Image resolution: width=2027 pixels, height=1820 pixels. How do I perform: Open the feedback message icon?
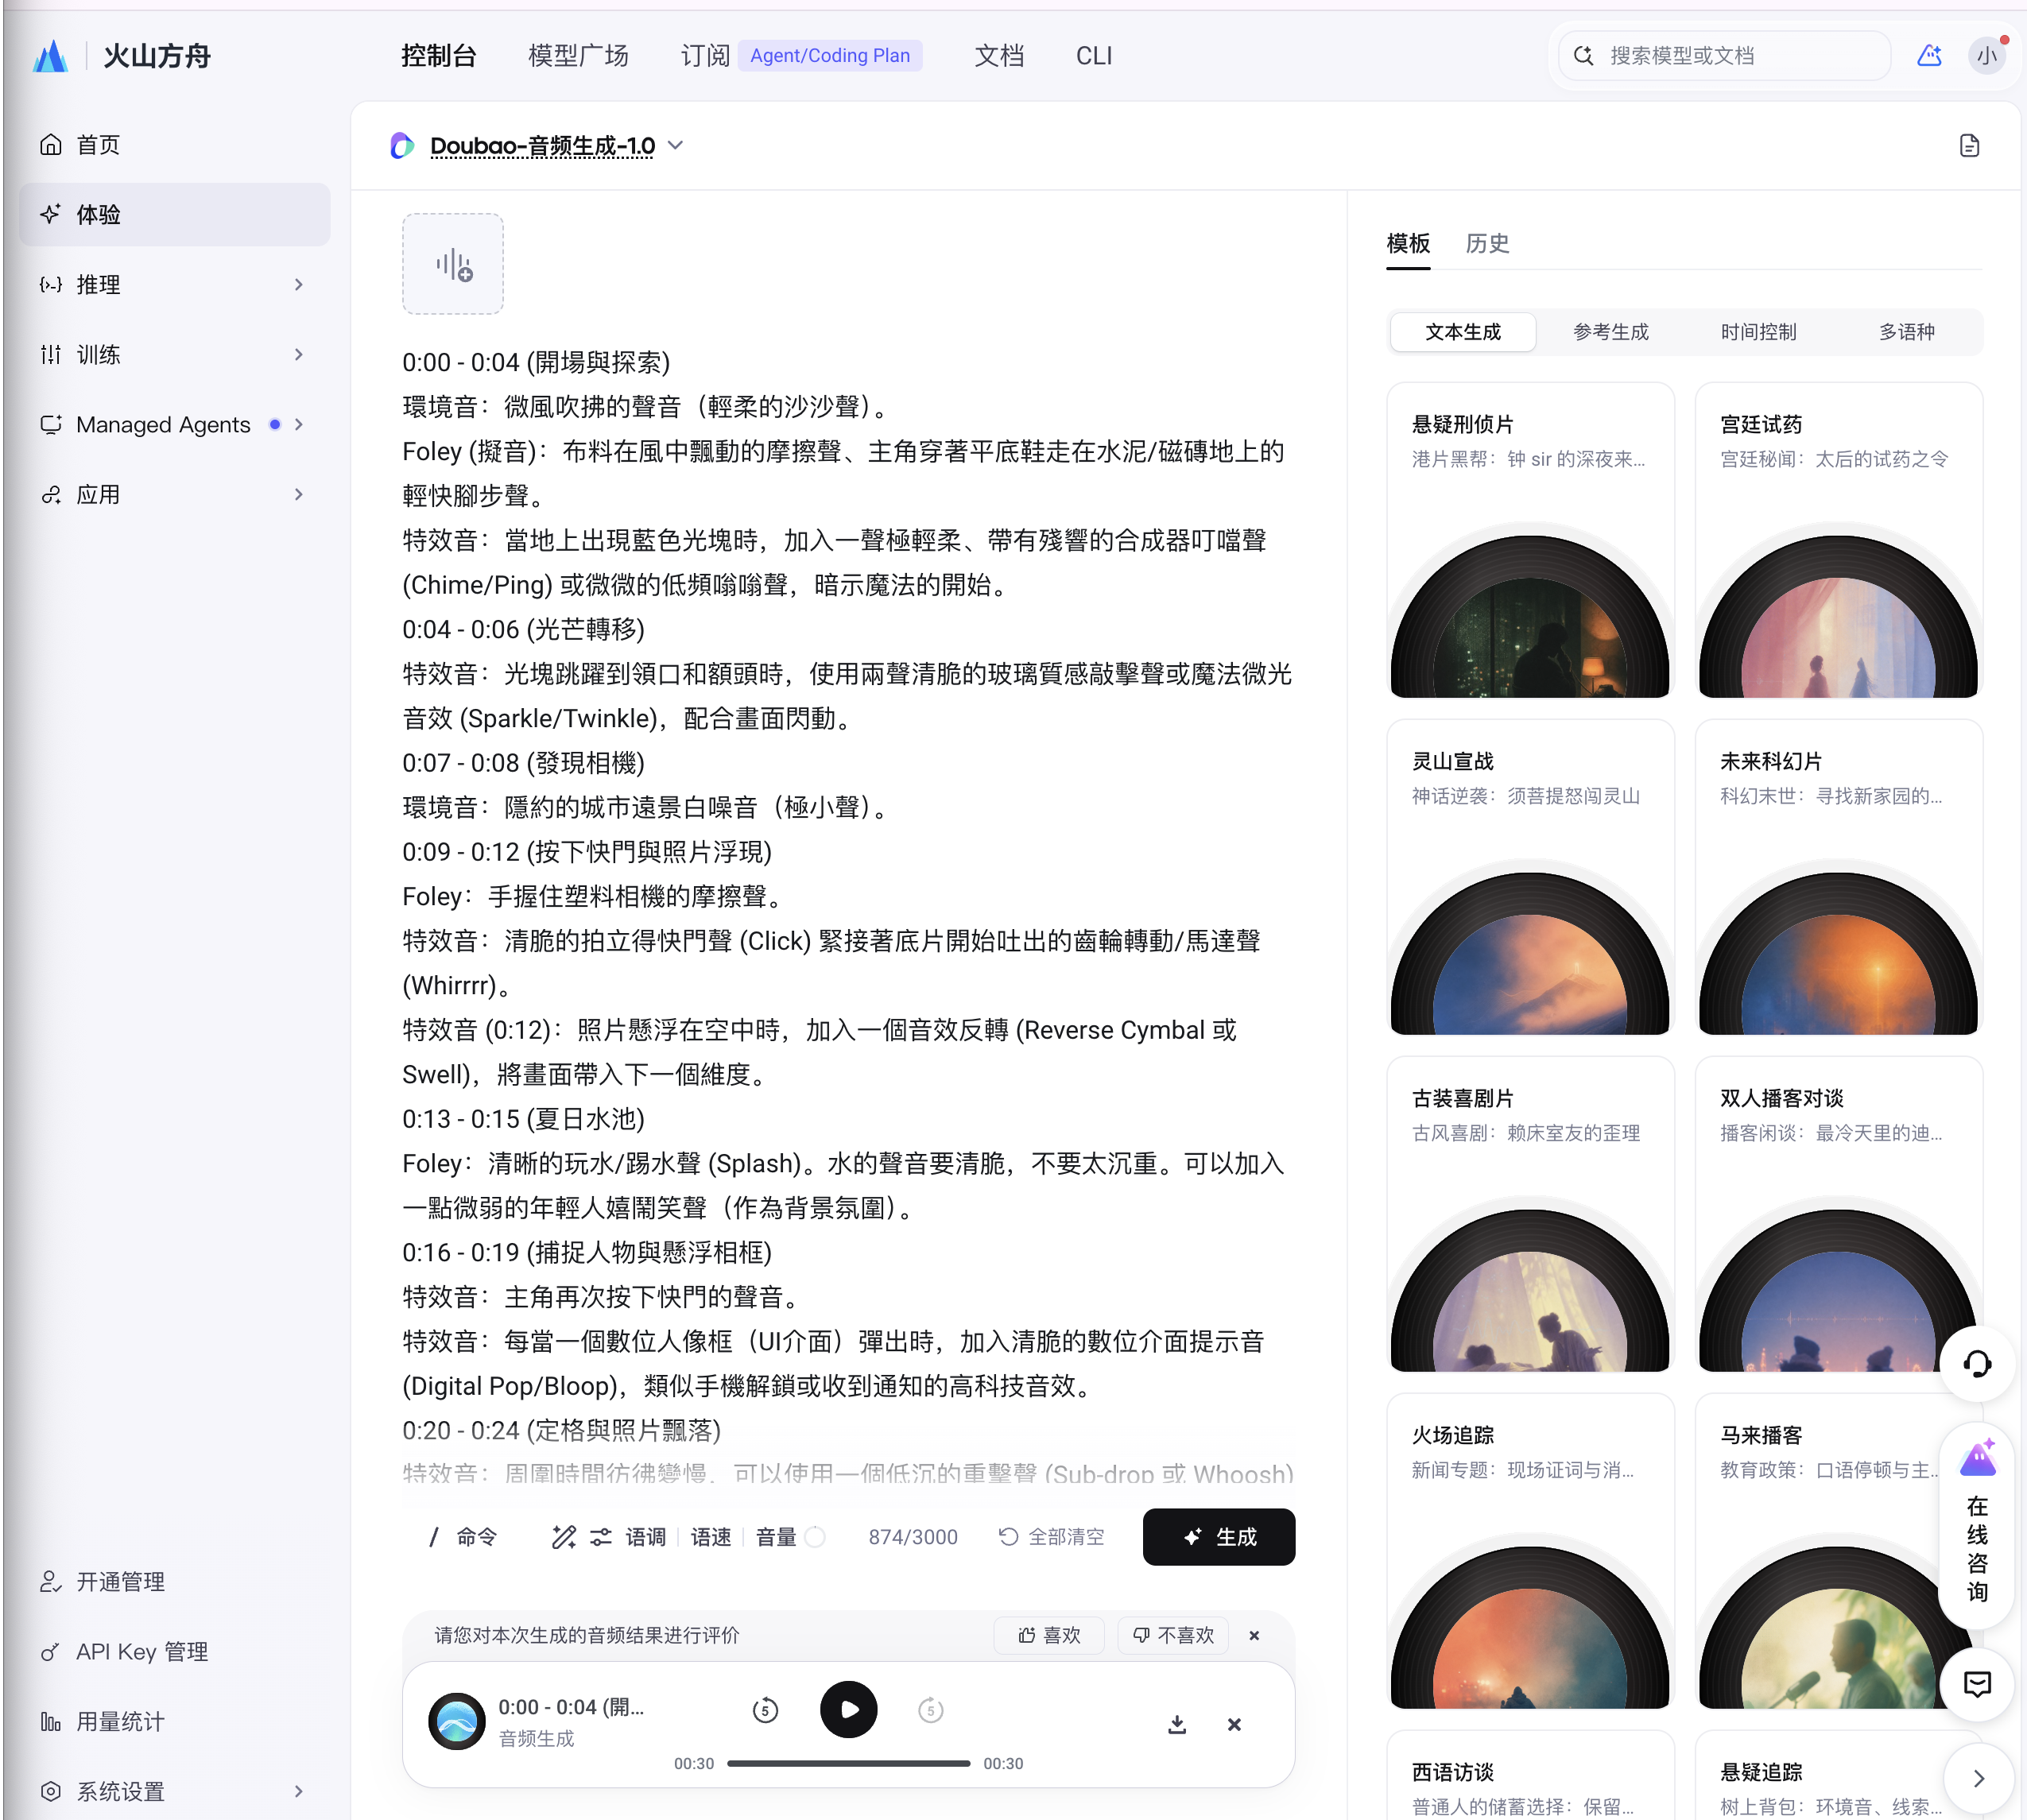pyautogui.click(x=1977, y=1685)
